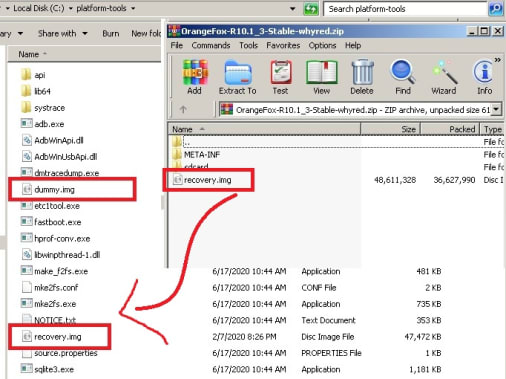Click the Delete trash icon in WinRAR
This screenshot has height=379, width=506.
coord(362,77)
